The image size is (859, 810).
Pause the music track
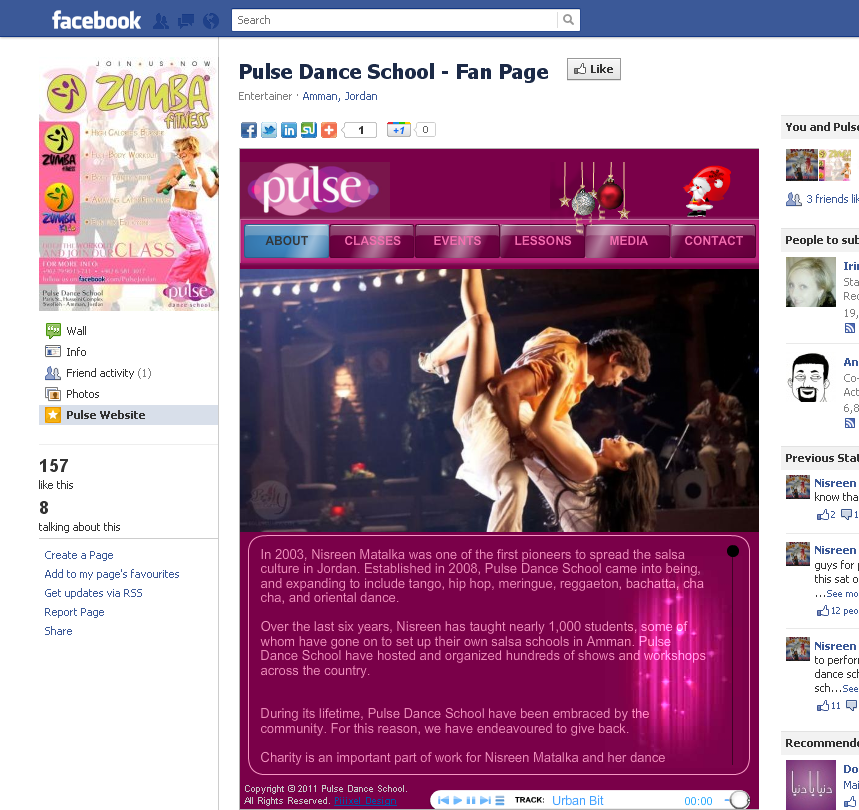pos(471,801)
